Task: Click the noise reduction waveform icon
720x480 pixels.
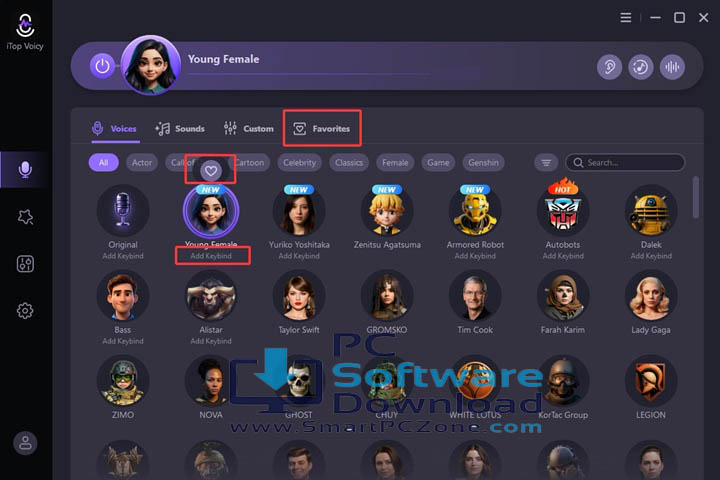Action: click(672, 67)
